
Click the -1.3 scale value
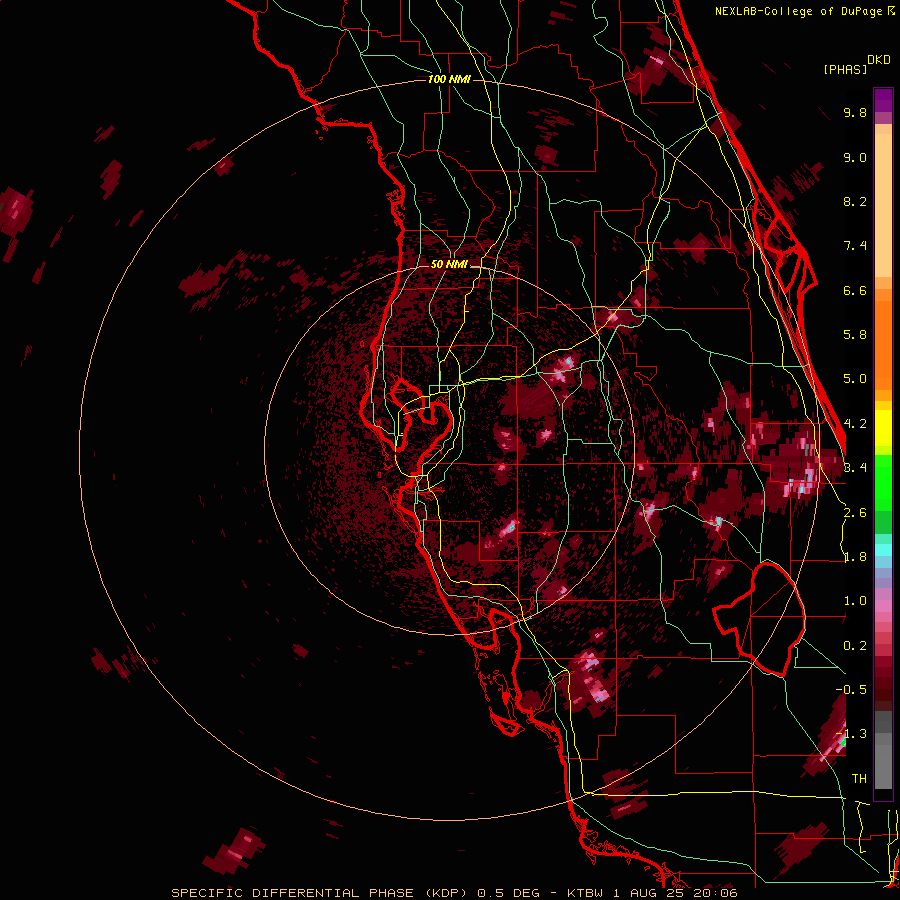click(851, 734)
